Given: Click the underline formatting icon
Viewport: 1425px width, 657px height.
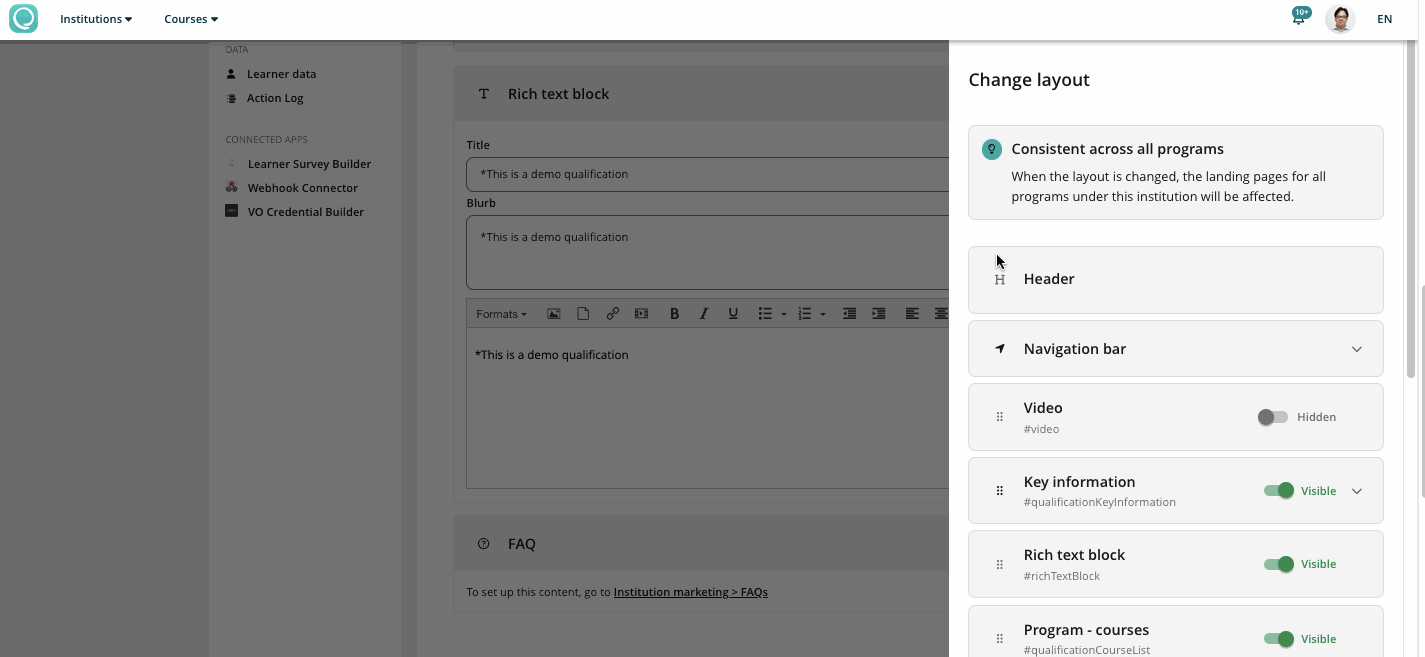Looking at the screenshot, I should pyautogui.click(x=733, y=314).
